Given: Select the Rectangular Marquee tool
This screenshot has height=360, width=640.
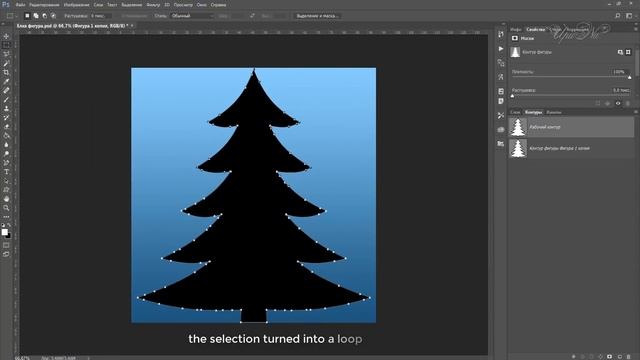Looking at the screenshot, I should coord(6,45).
